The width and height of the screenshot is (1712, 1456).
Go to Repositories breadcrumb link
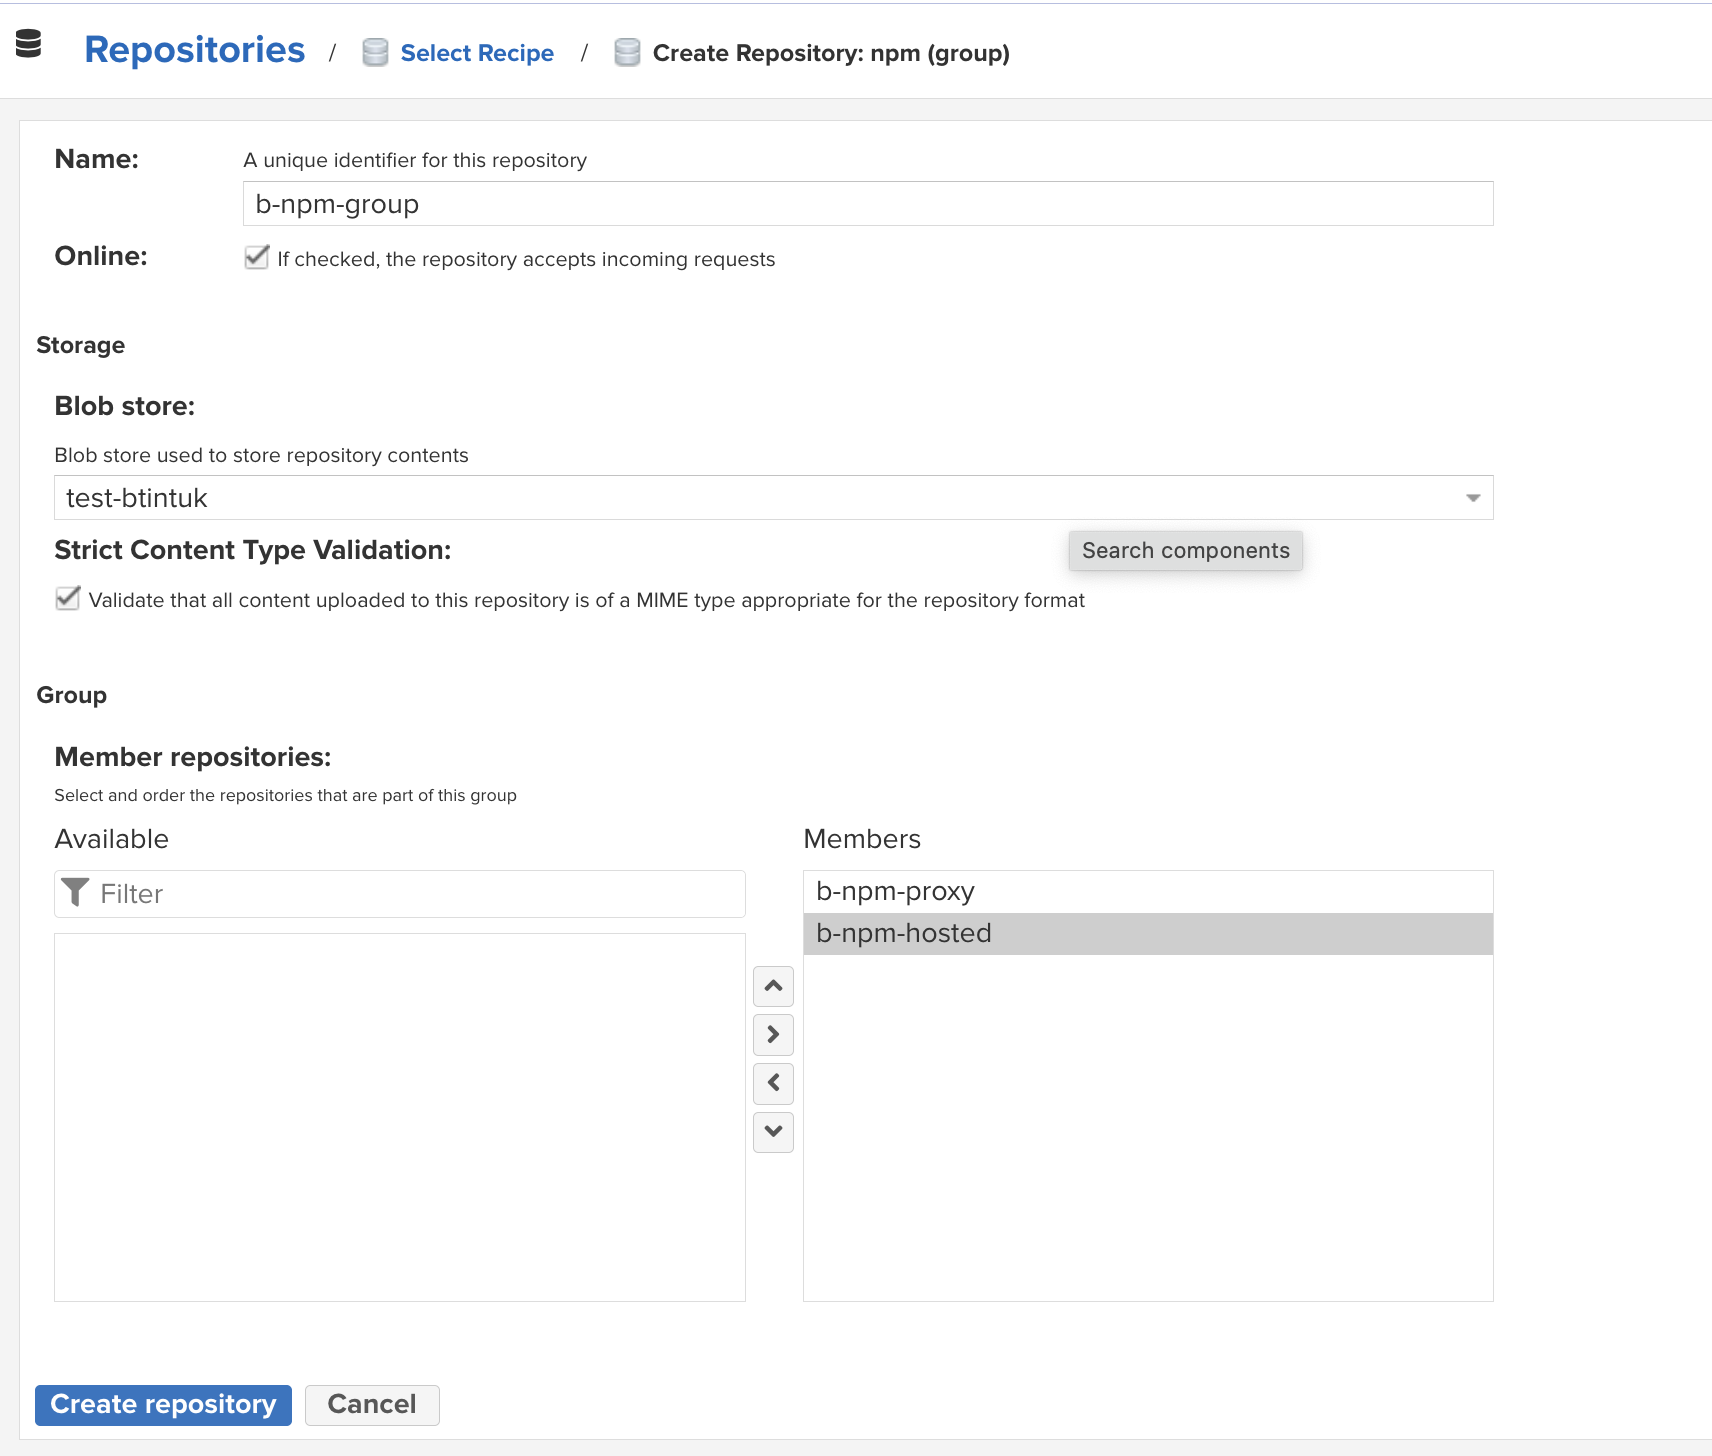coord(195,50)
